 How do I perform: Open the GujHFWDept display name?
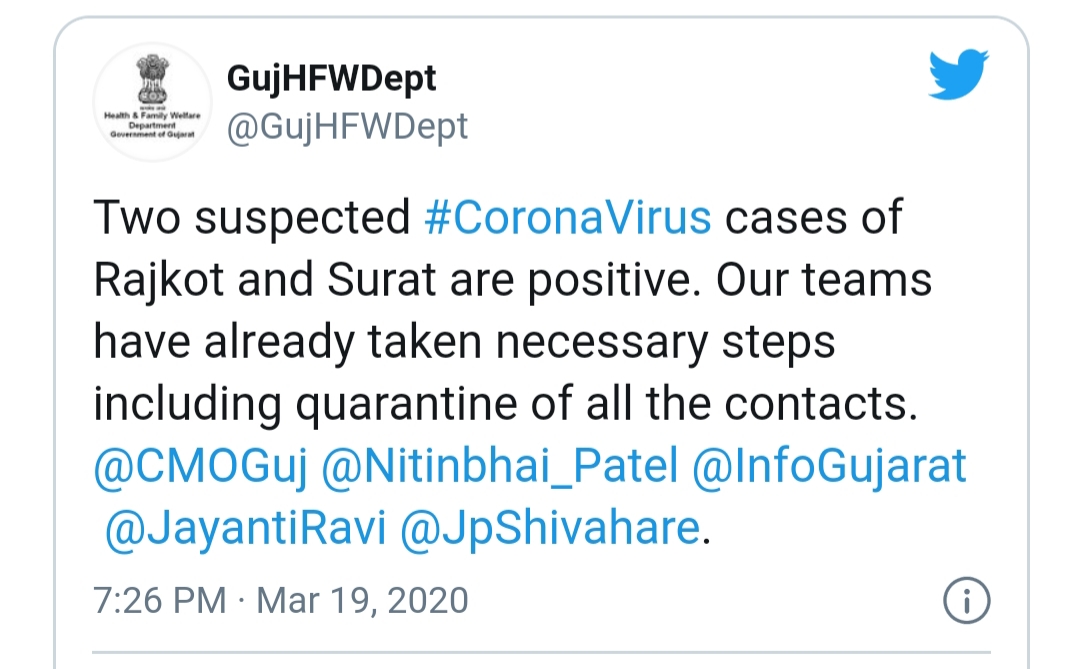pyautogui.click(x=331, y=79)
